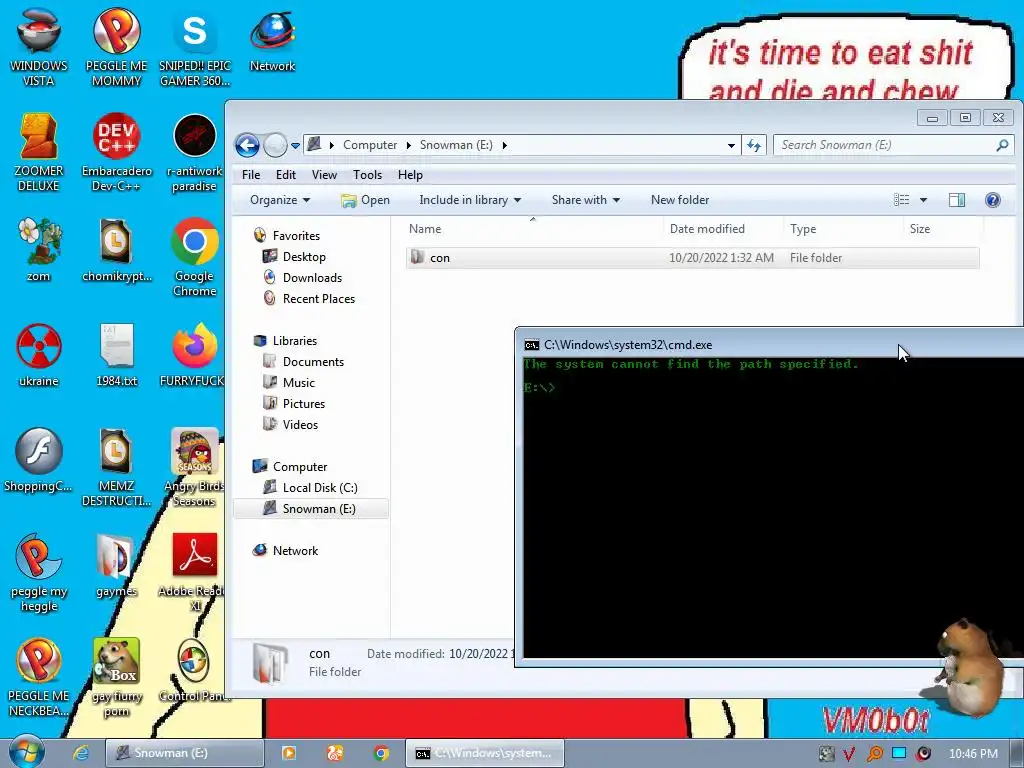The image size is (1024, 768).
Task: Open the WINDOWS VISTA desktop icon
Action: point(39,47)
